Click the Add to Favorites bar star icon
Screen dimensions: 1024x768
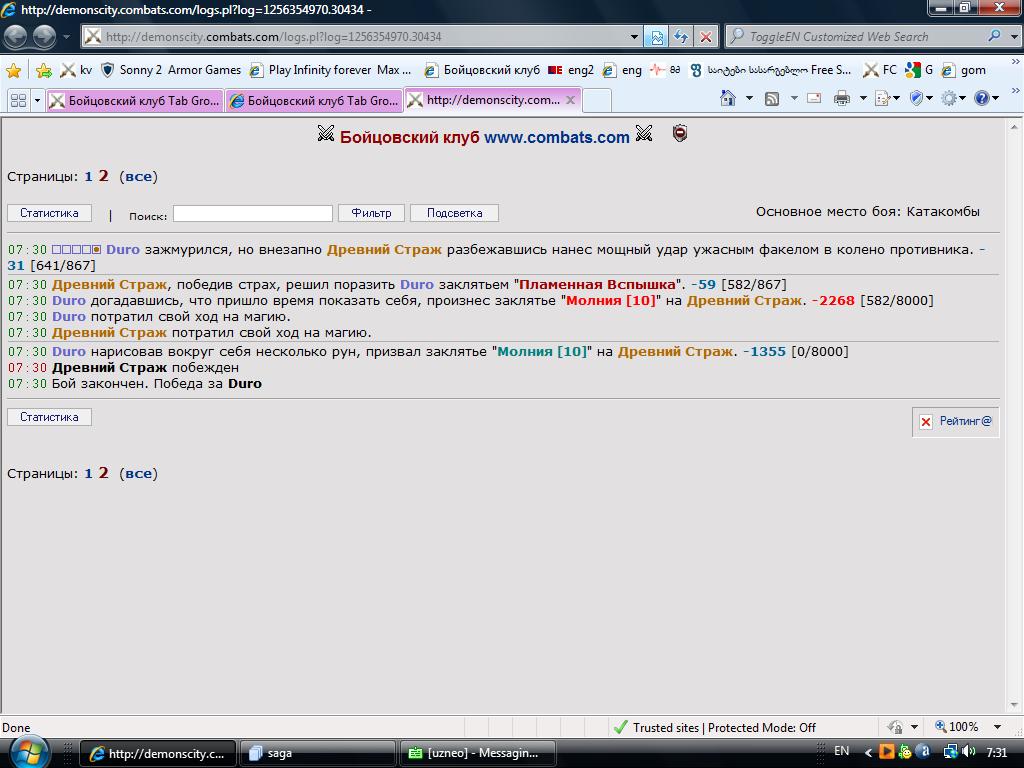pos(44,70)
